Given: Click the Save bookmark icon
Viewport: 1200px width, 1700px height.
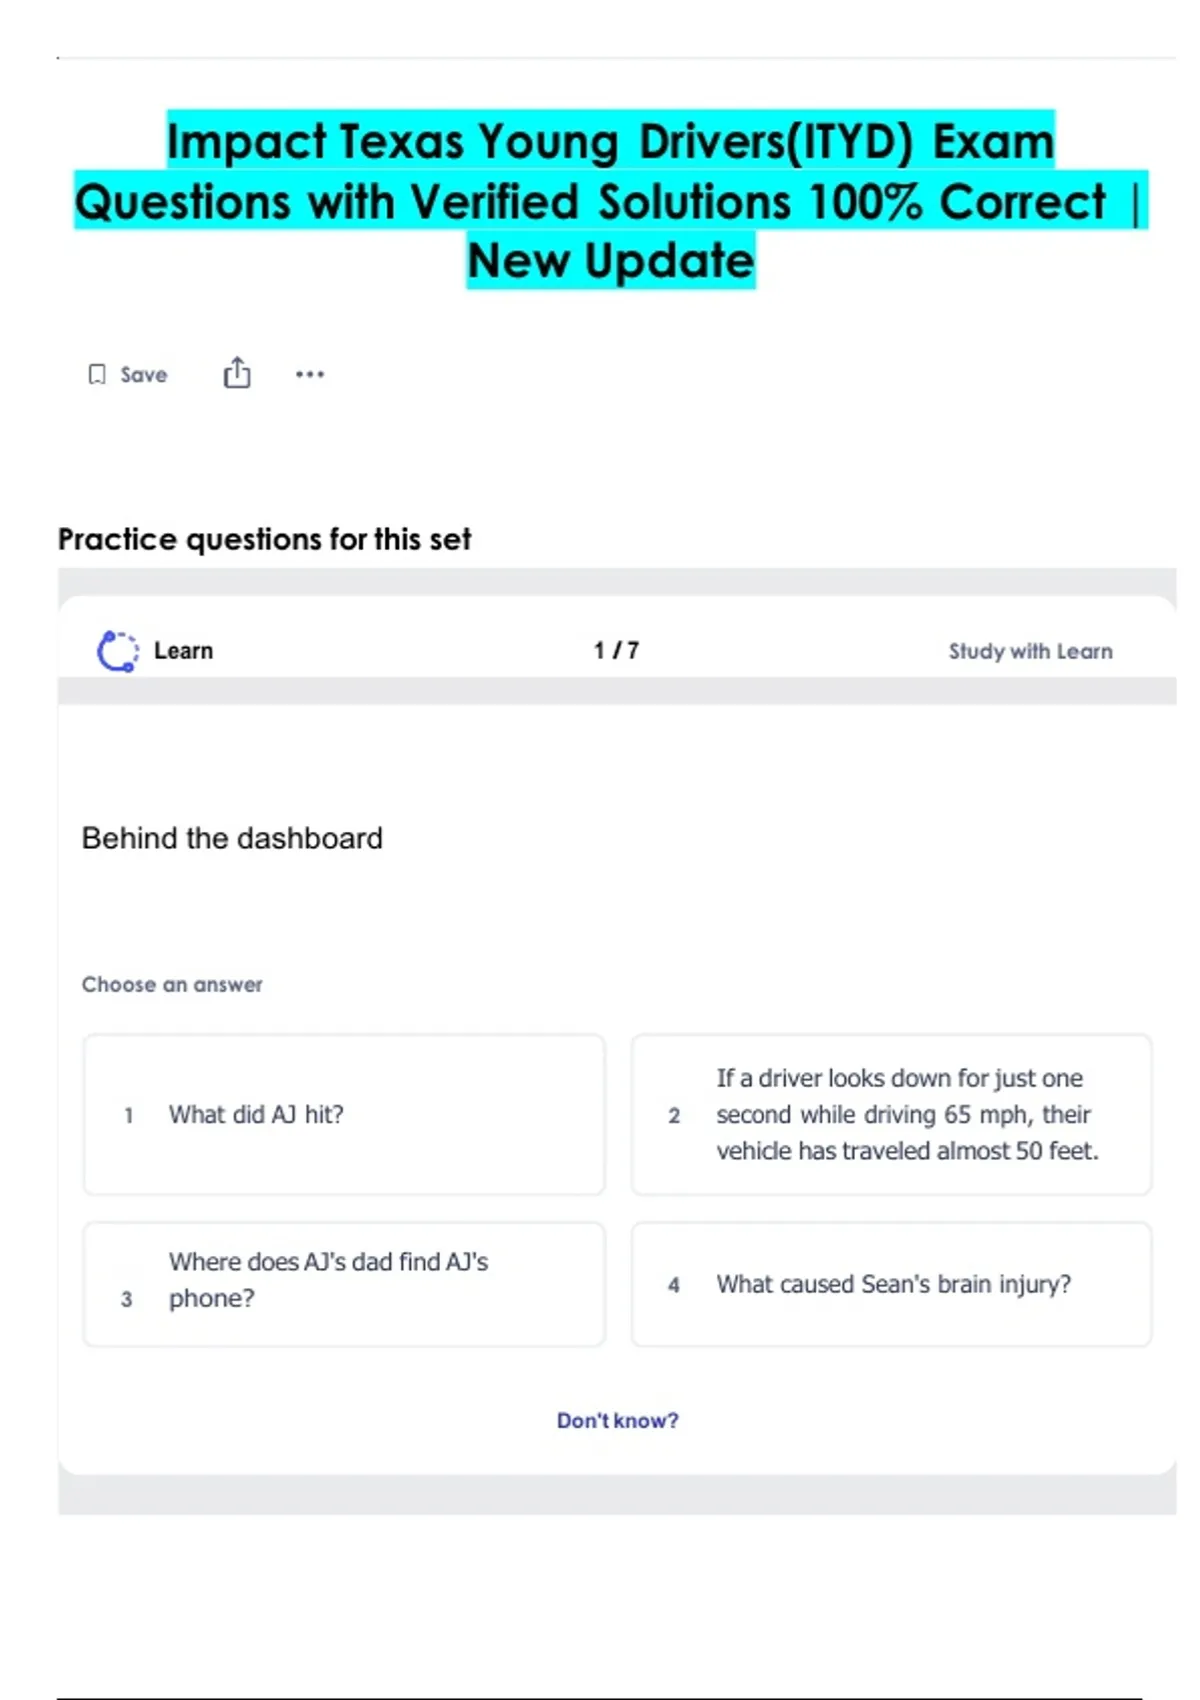Looking at the screenshot, I should [x=97, y=374].
